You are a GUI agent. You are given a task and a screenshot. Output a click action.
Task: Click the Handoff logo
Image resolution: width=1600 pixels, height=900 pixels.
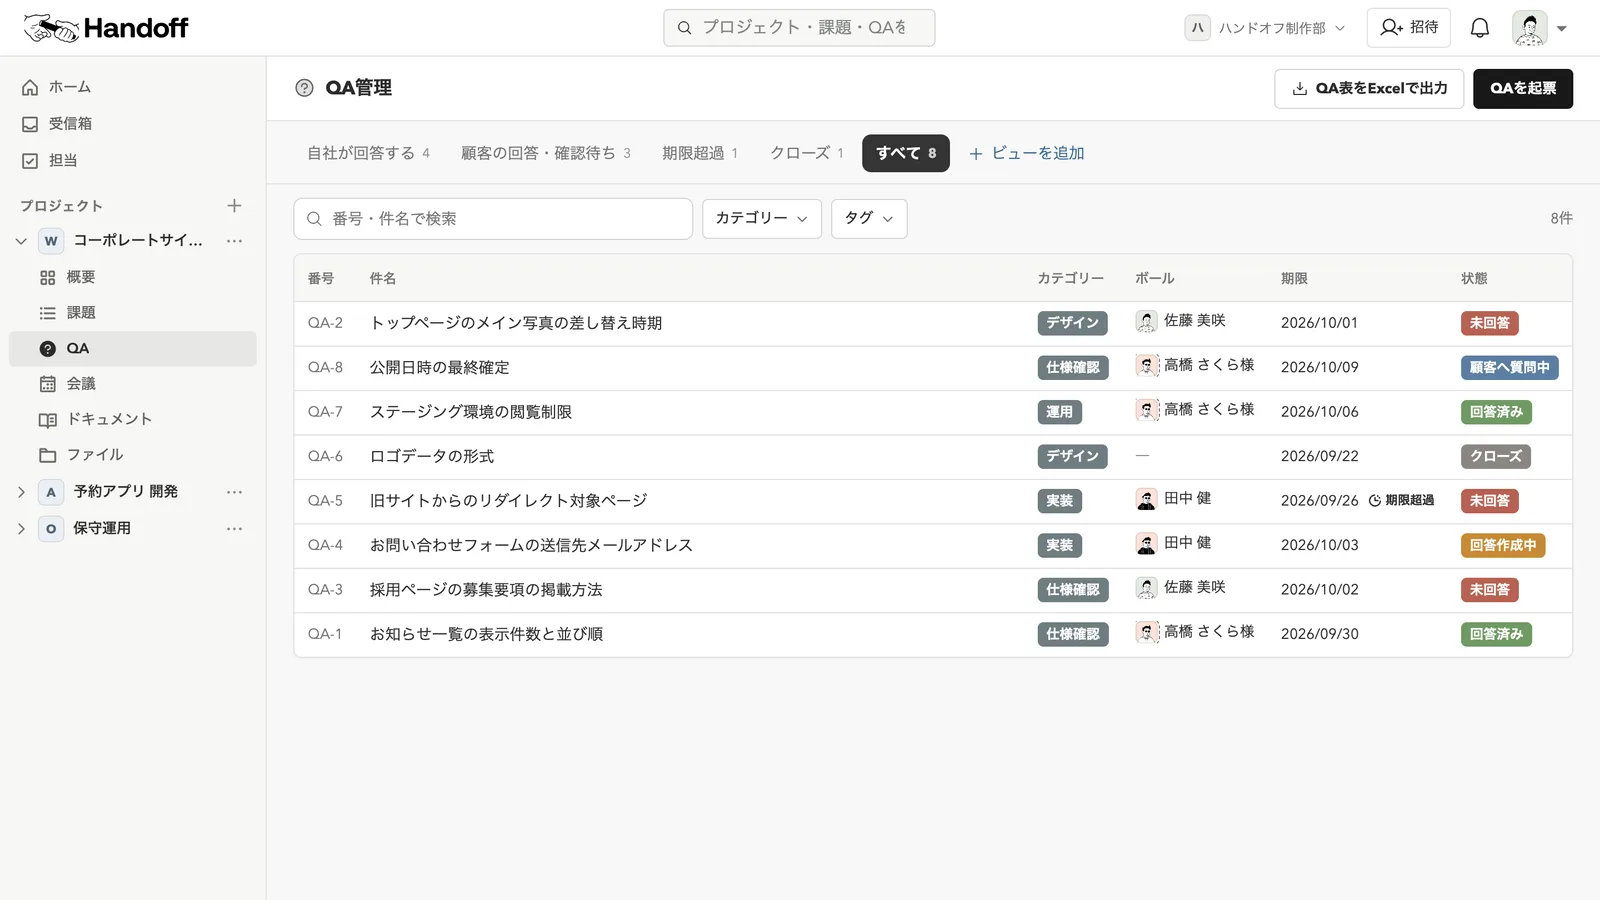click(x=106, y=28)
